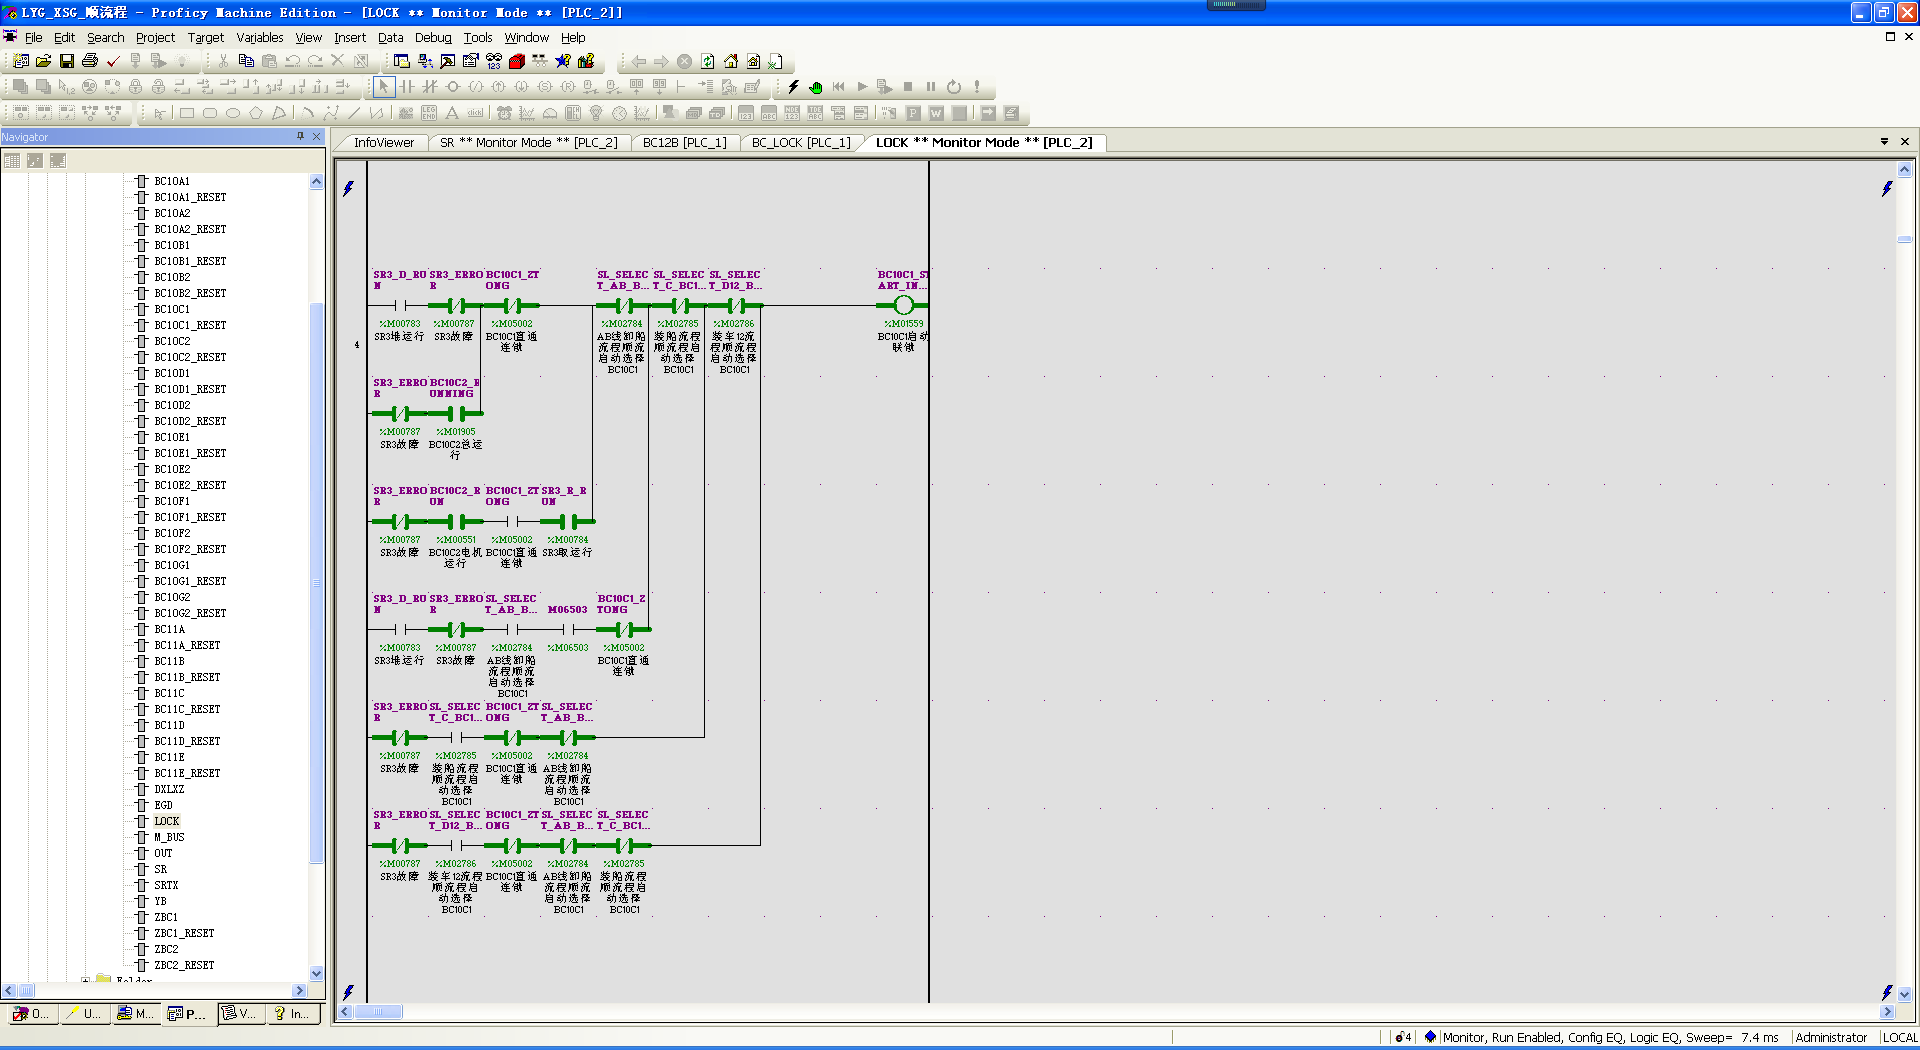Screen dimensions: 1920x1050
Task: Toggle the green hand mode icon
Action: tap(816, 87)
